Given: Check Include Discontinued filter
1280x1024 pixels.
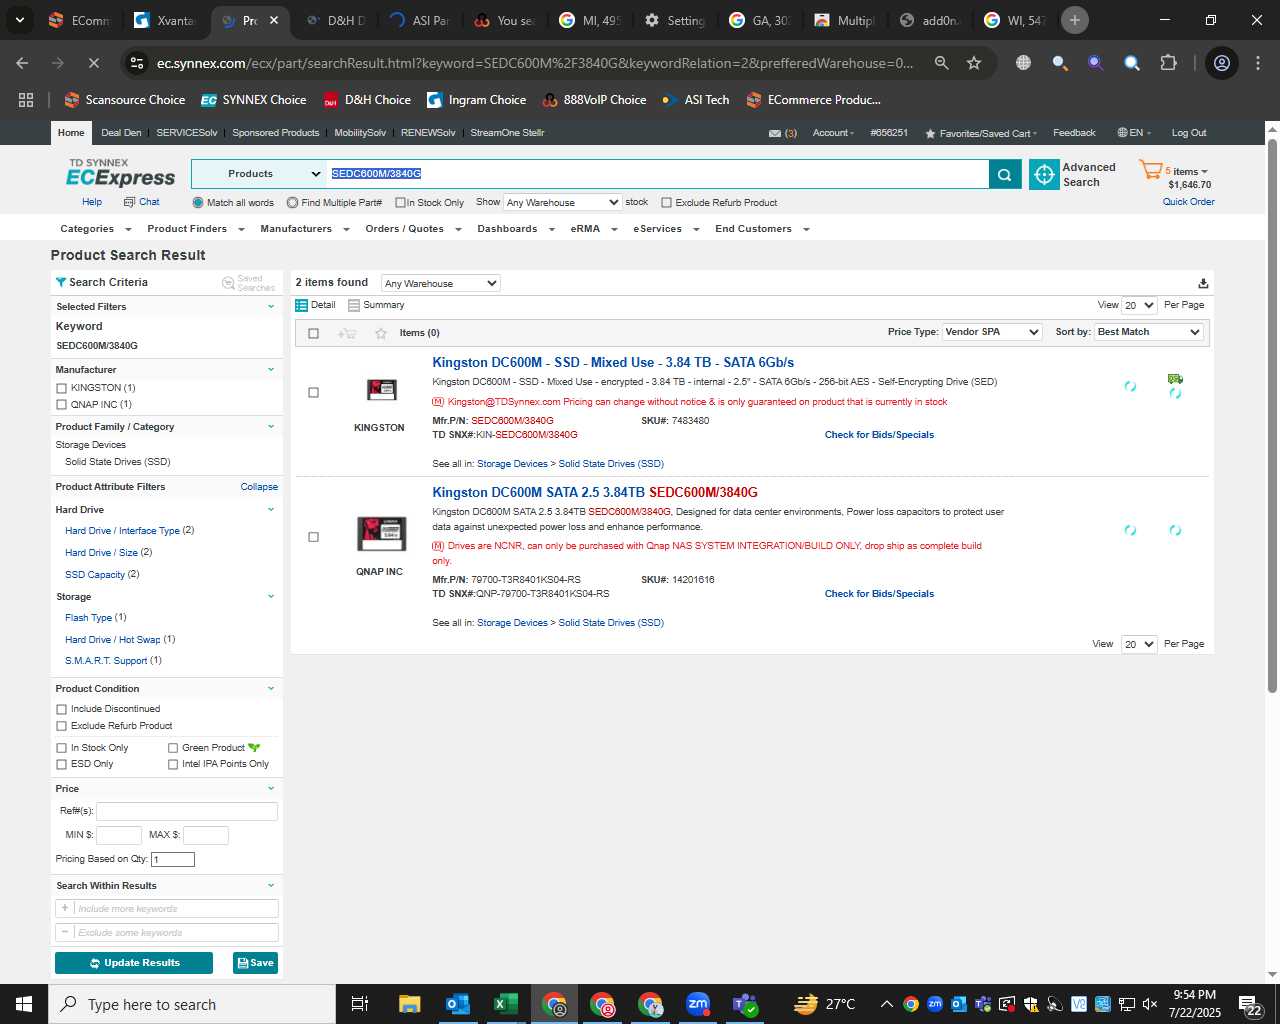Looking at the screenshot, I should tap(62, 709).
